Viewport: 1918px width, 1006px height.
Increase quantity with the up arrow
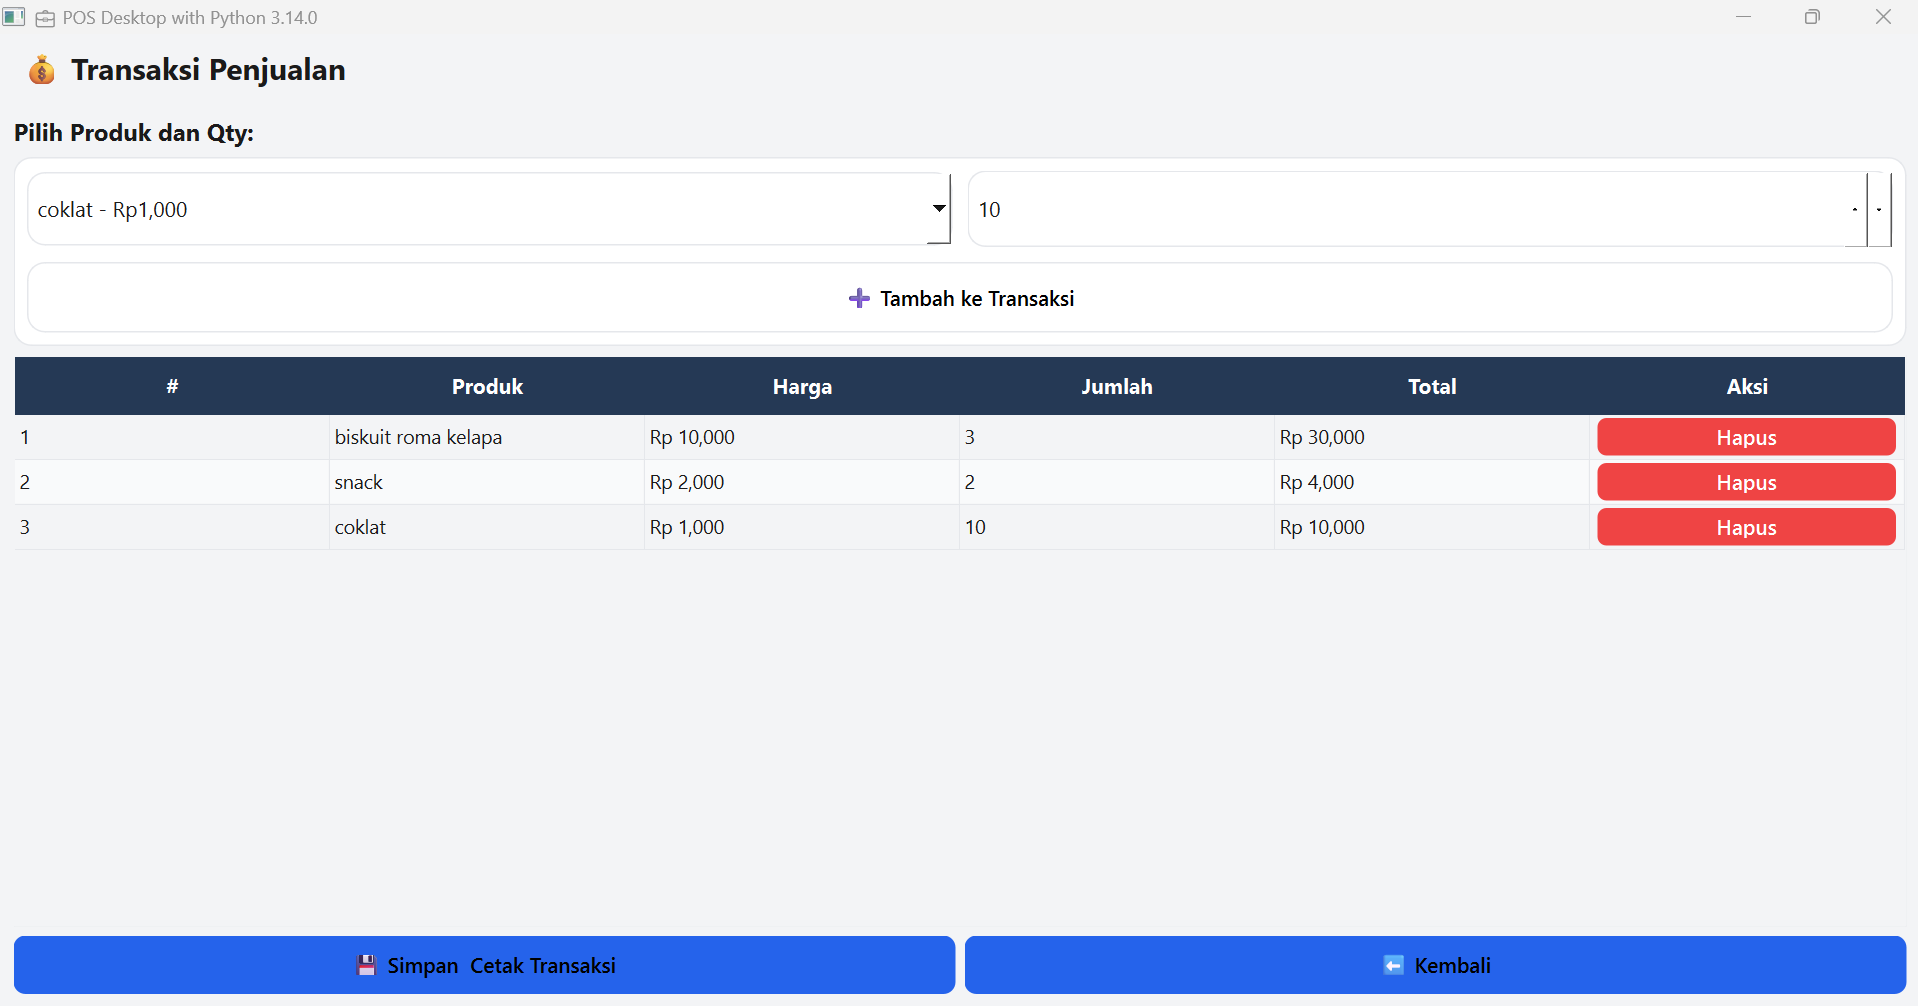click(x=1855, y=209)
